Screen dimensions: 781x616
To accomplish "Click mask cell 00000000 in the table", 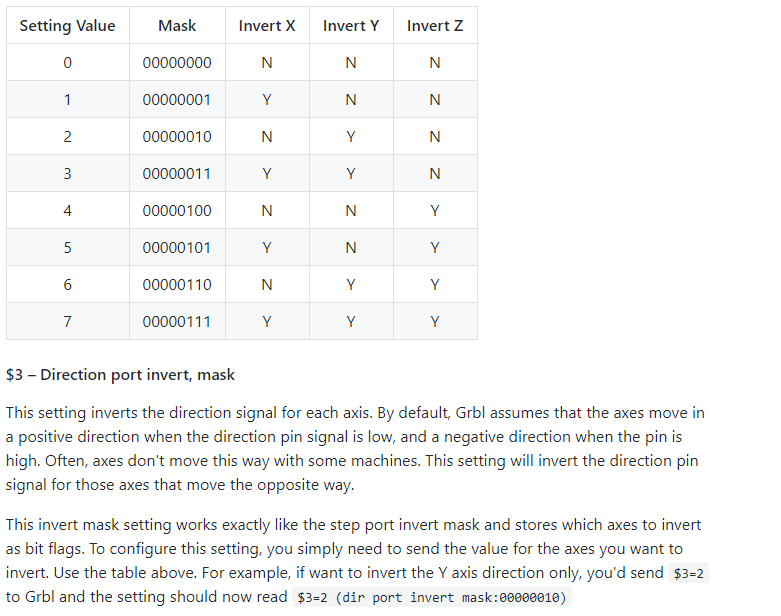I will click(177, 63).
